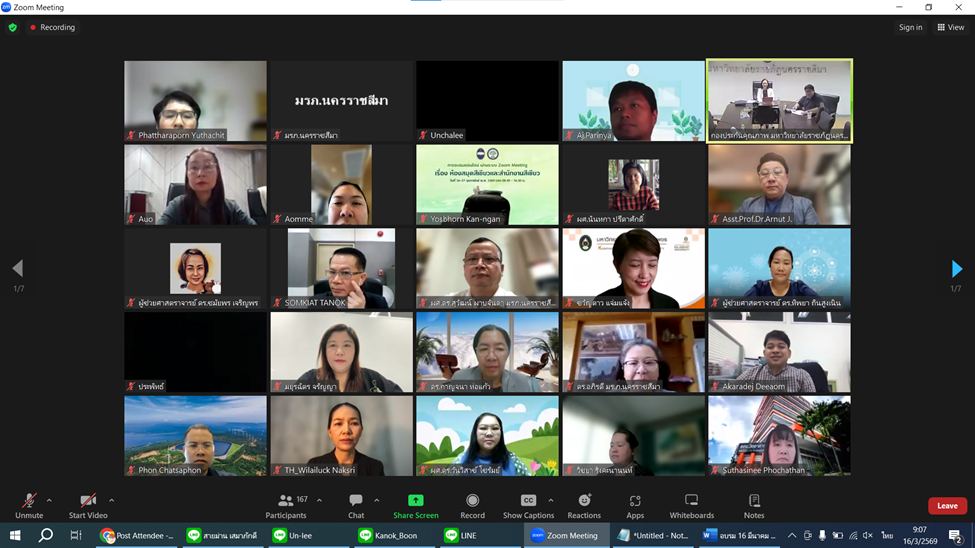
Task: Open the Notes panel
Action: coord(754,505)
